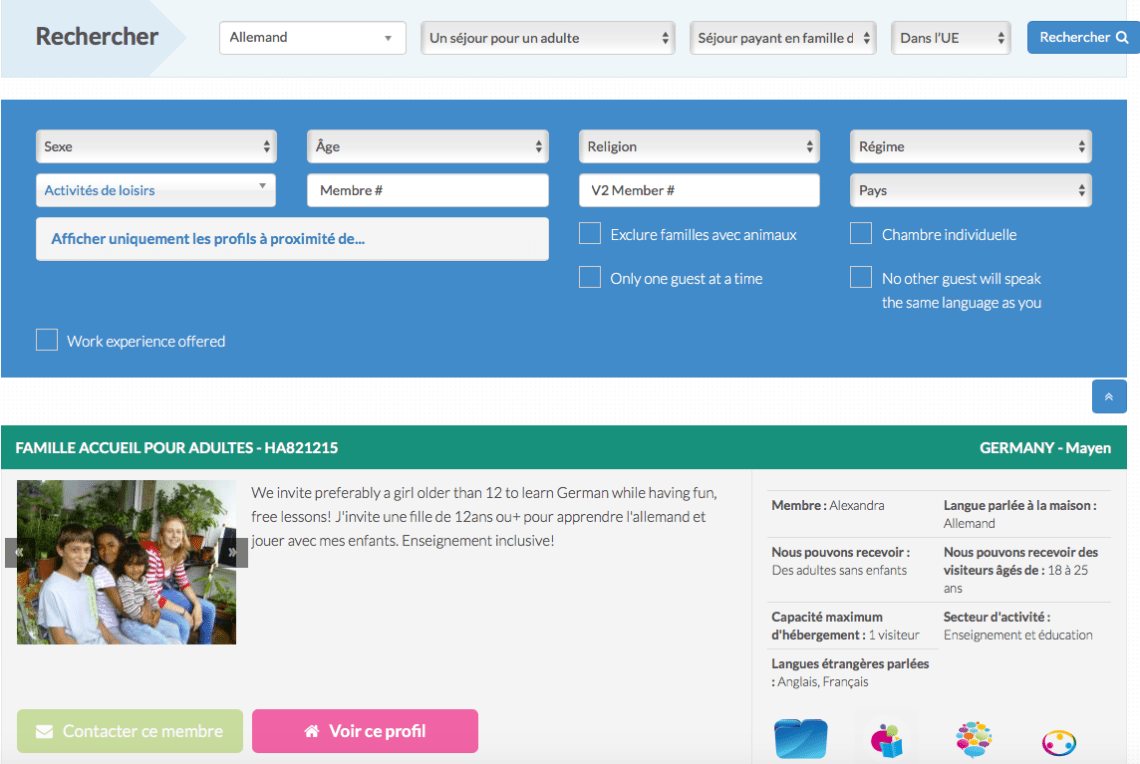Collapse filters with double-chevron up button
This screenshot has width=1140, height=764.
(1109, 396)
